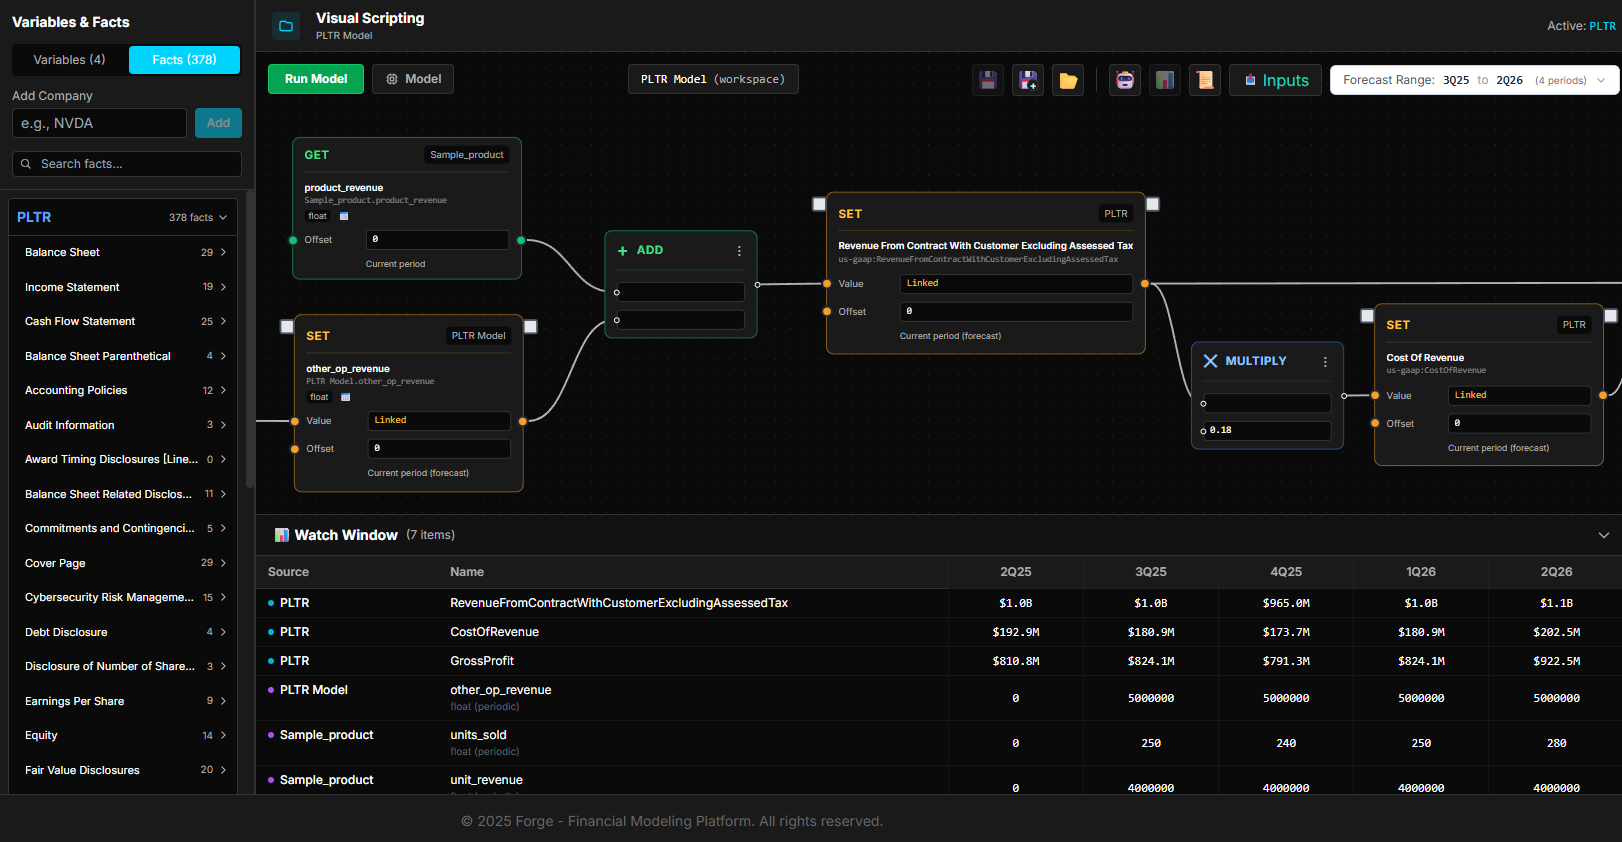1622x842 pixels.
Task: Toggle left square handle of Revenue SET node
Action: coord(819,204)
